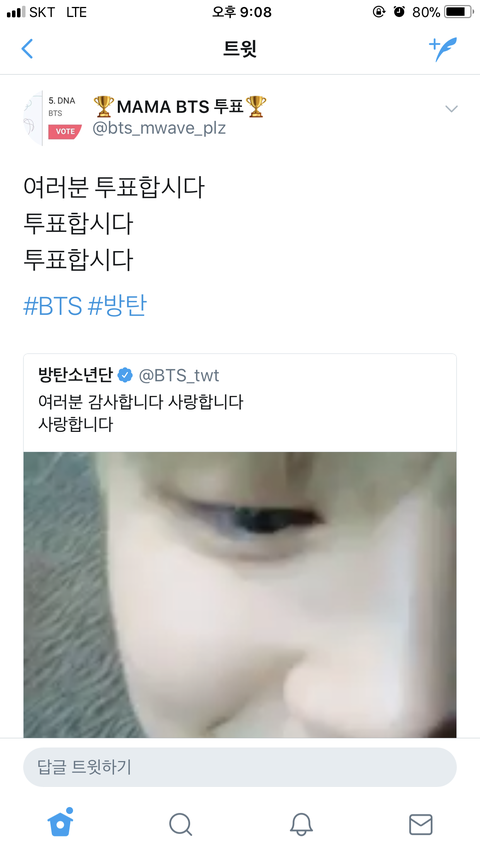Expand the tweet options down-chevron
Screen dimensions: 480x853
pyautogui.click(x=451, y=109)
